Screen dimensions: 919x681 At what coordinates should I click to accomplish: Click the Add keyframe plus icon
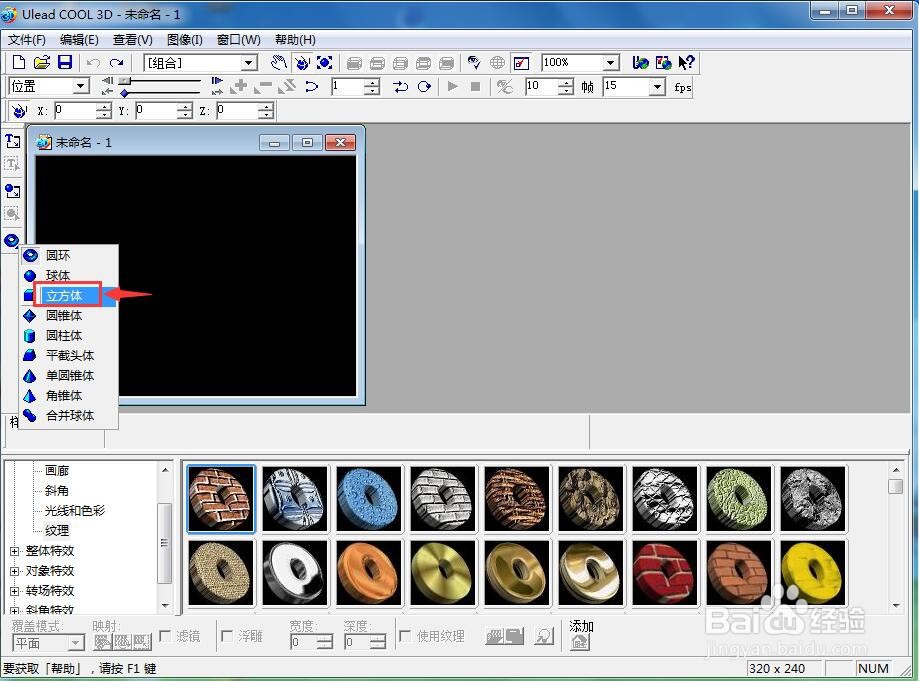tap(239, 87)
